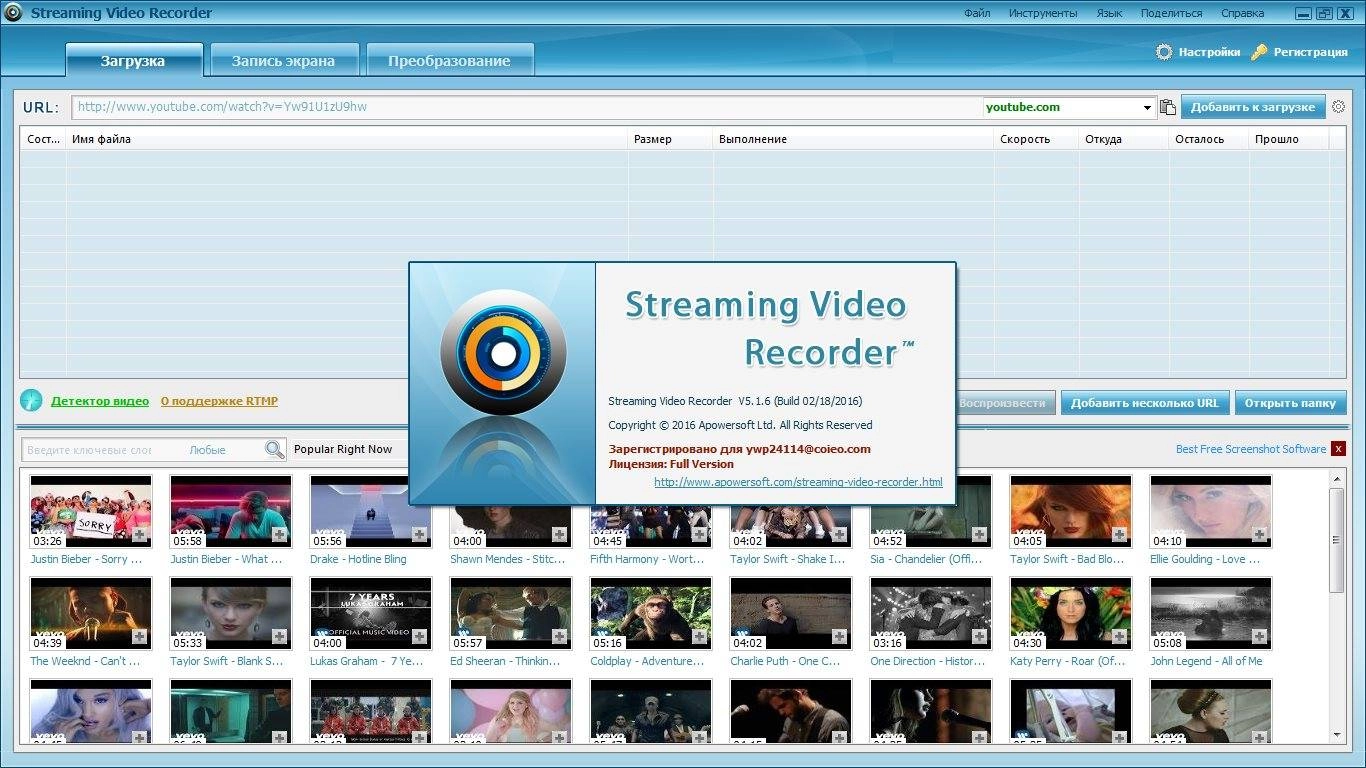The height and width of the screenshot is (768, 1366).
Task: Click the paste URL clipboard icon
Action: coord(1167,107)
